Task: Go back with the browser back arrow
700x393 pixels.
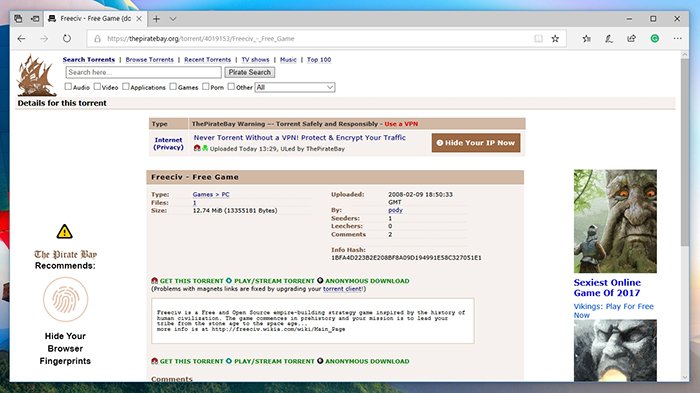Action: pyautogui.click(x=21, y=39)
